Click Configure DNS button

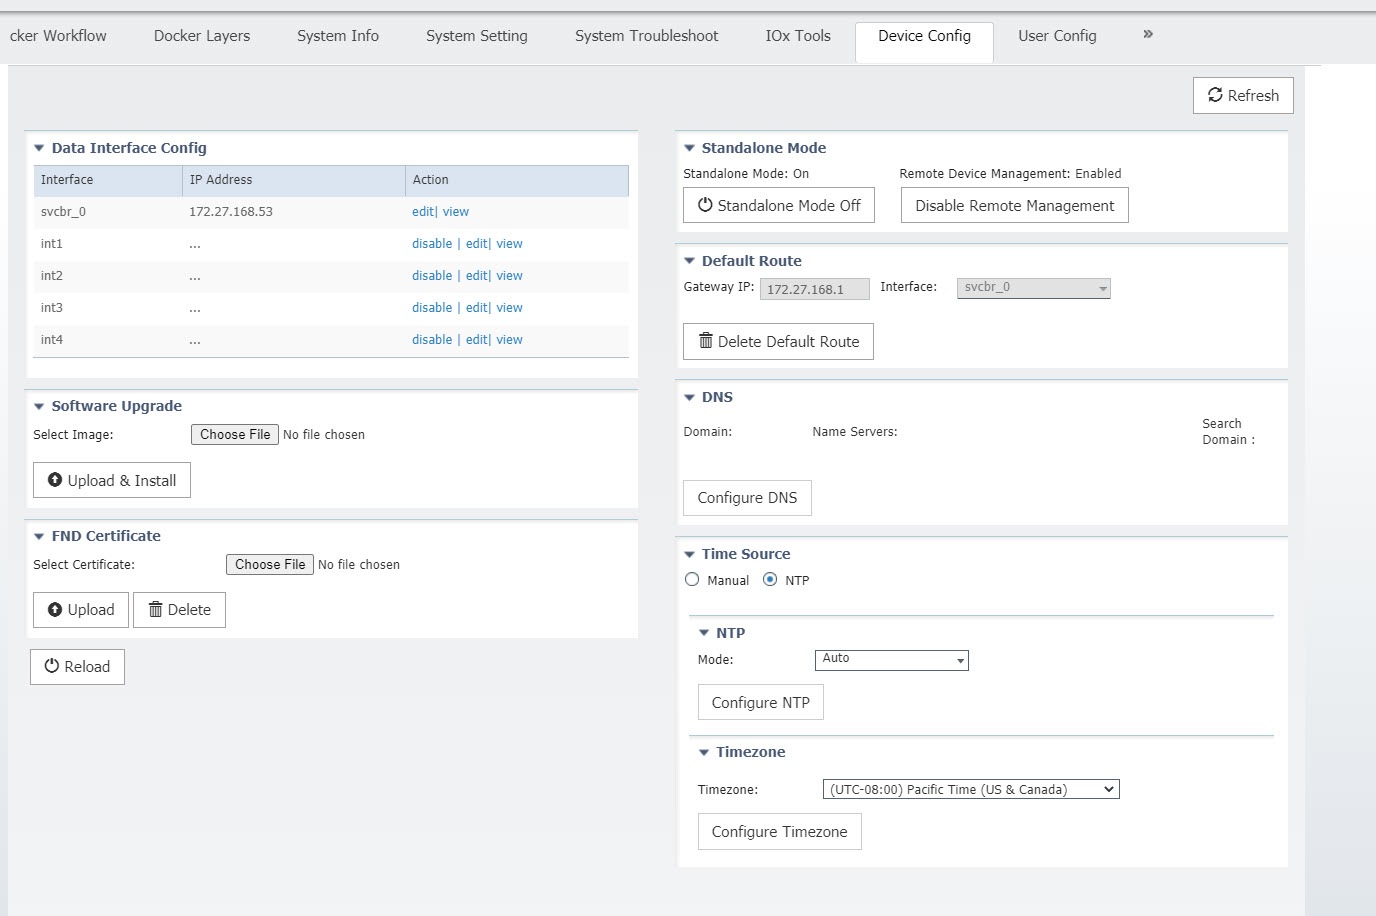pyautogui.click(x=747, y=497)
